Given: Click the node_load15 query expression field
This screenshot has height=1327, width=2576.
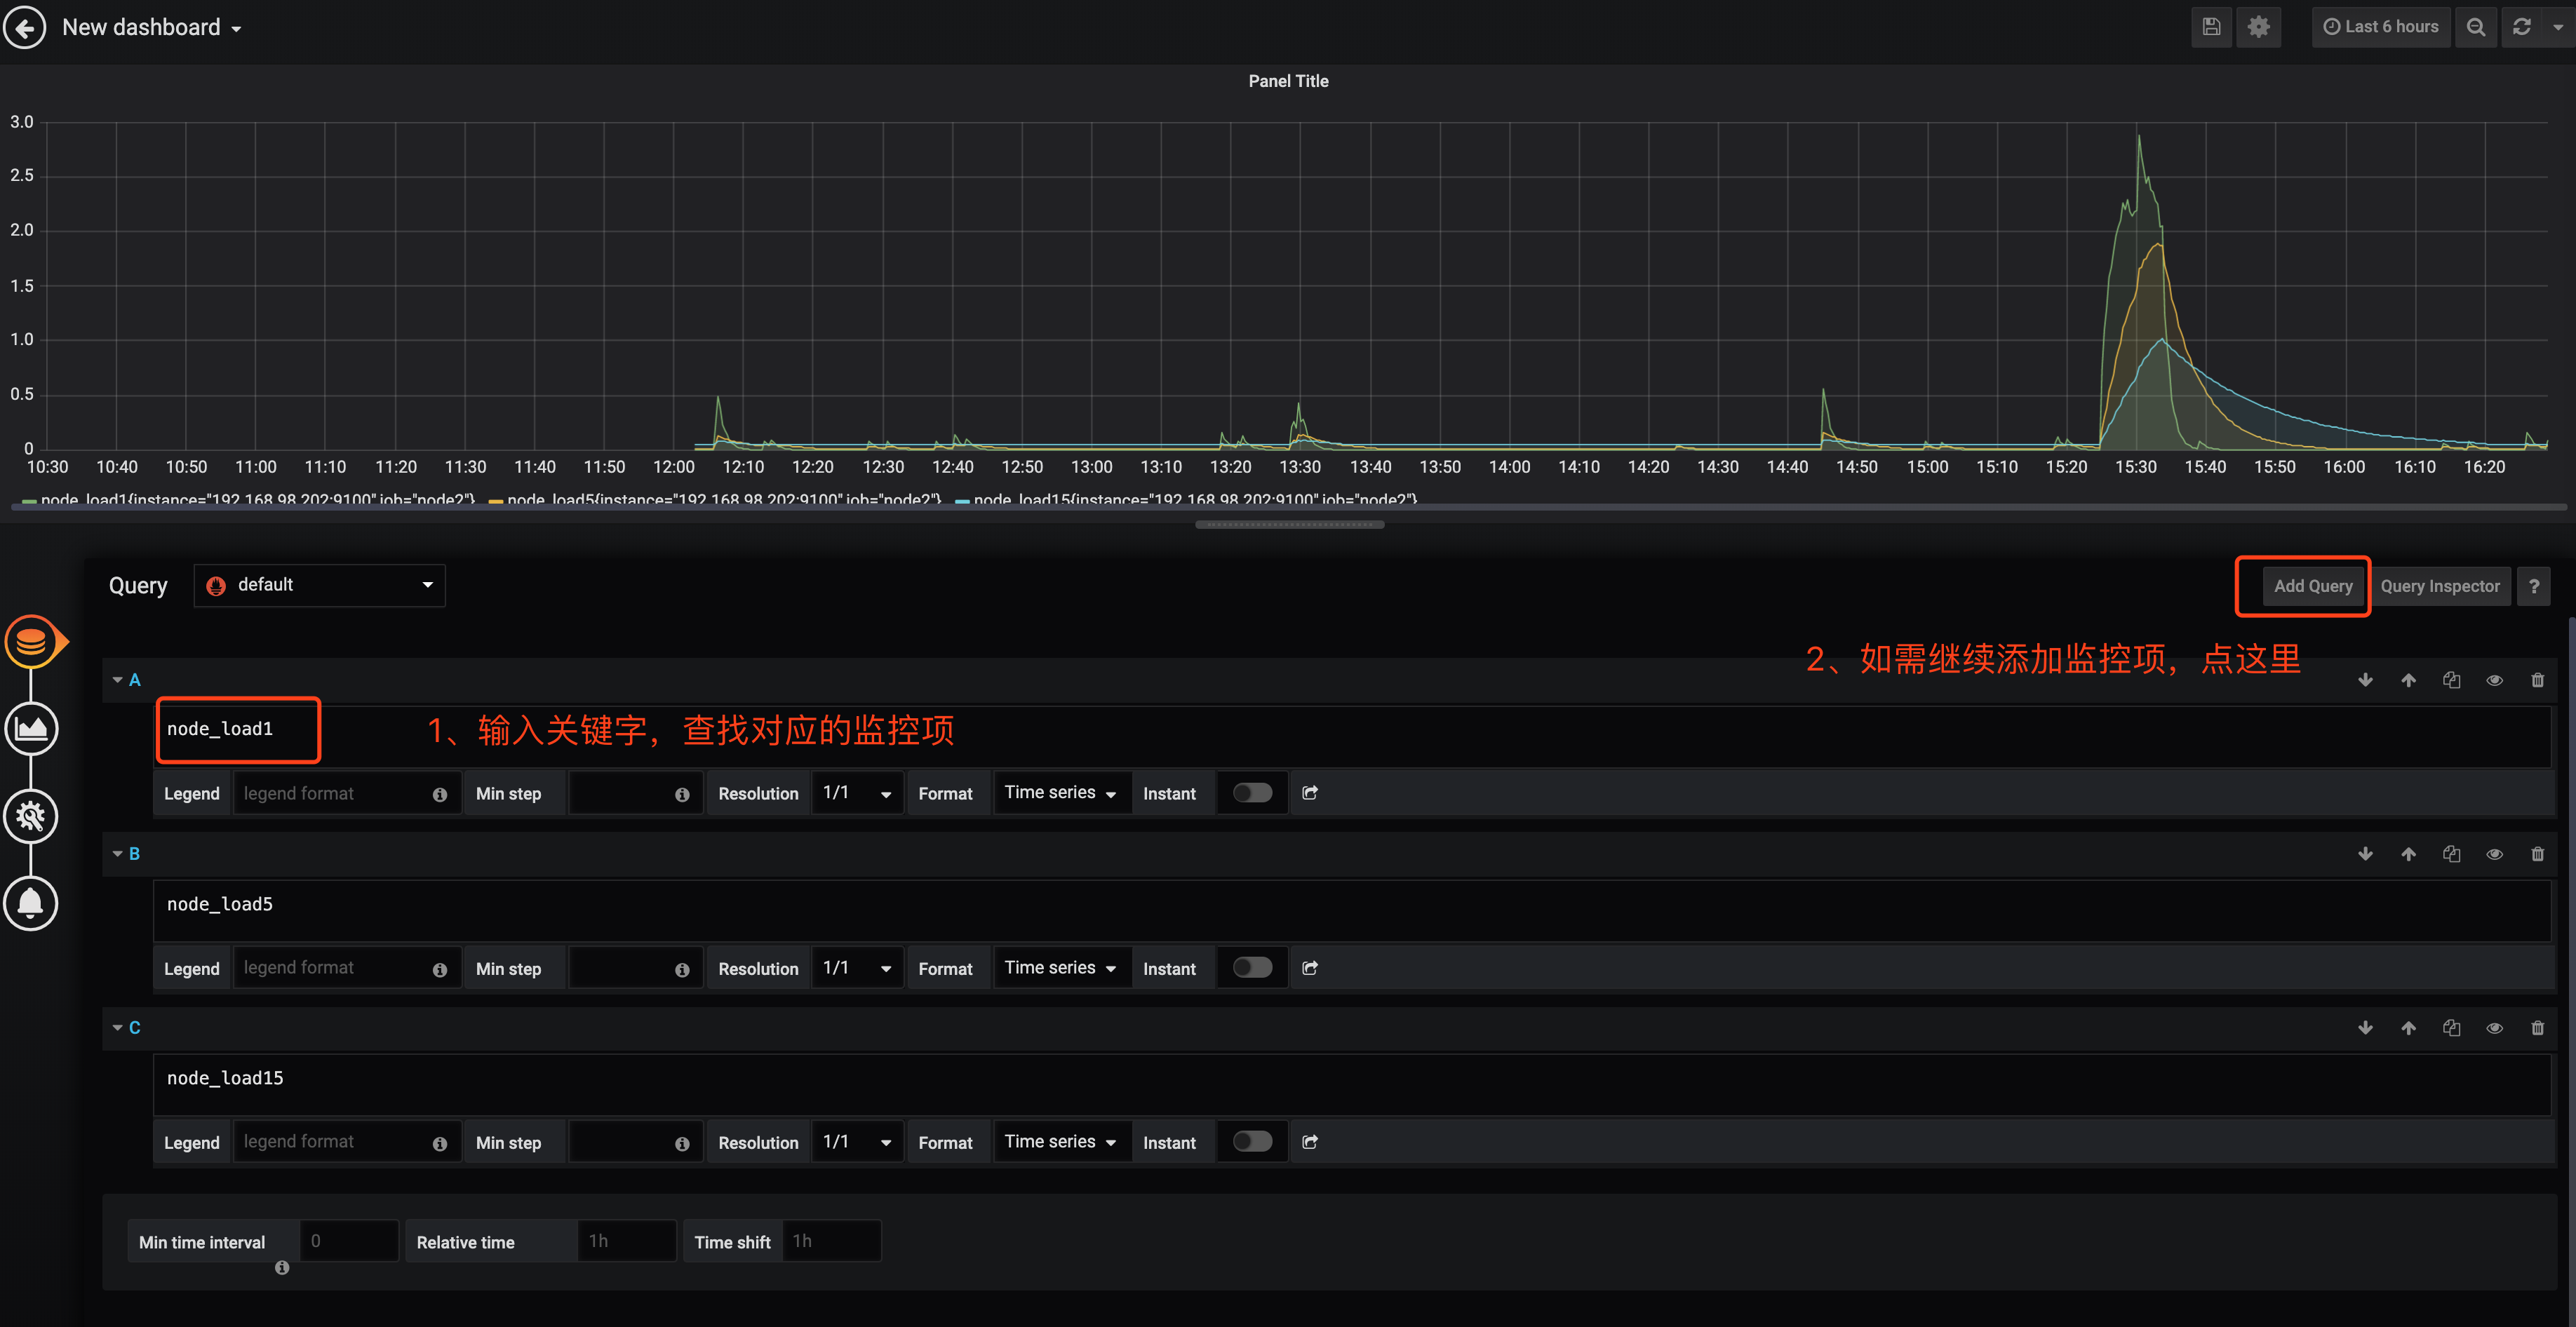Looking at the screenshot, I should tap(1352, 1085).
